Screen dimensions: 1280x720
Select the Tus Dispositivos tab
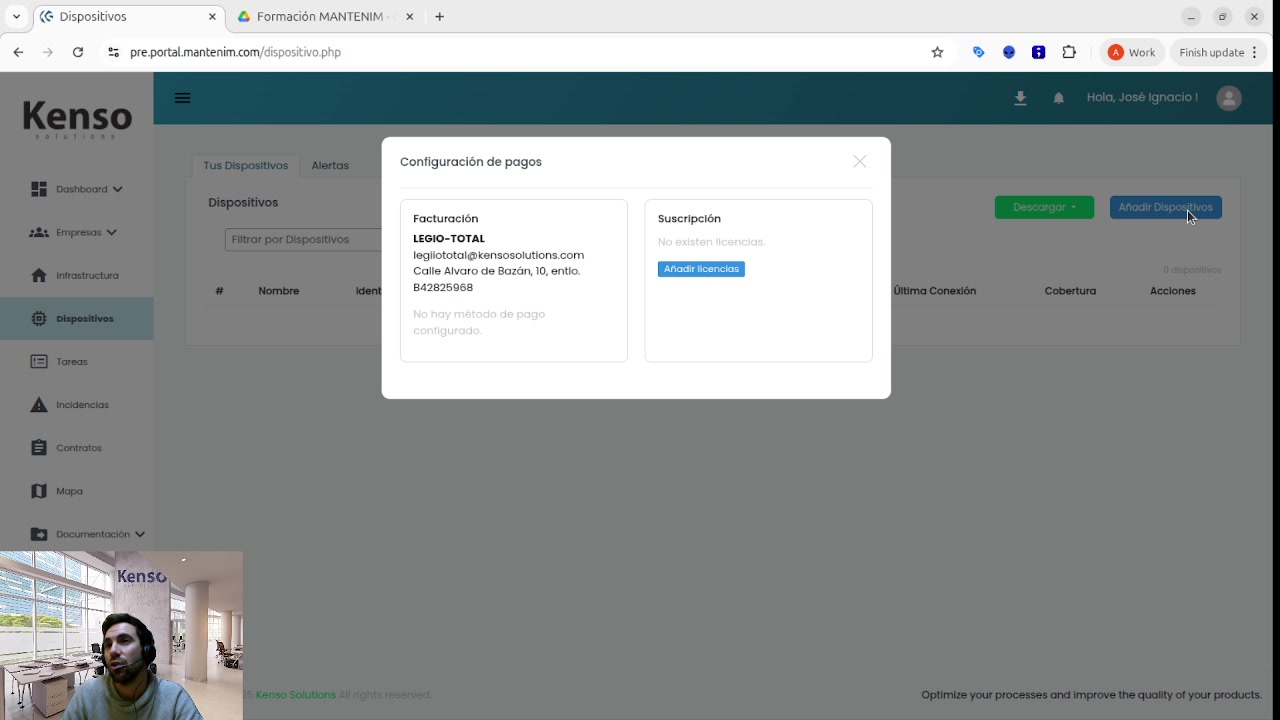(245, 165)
